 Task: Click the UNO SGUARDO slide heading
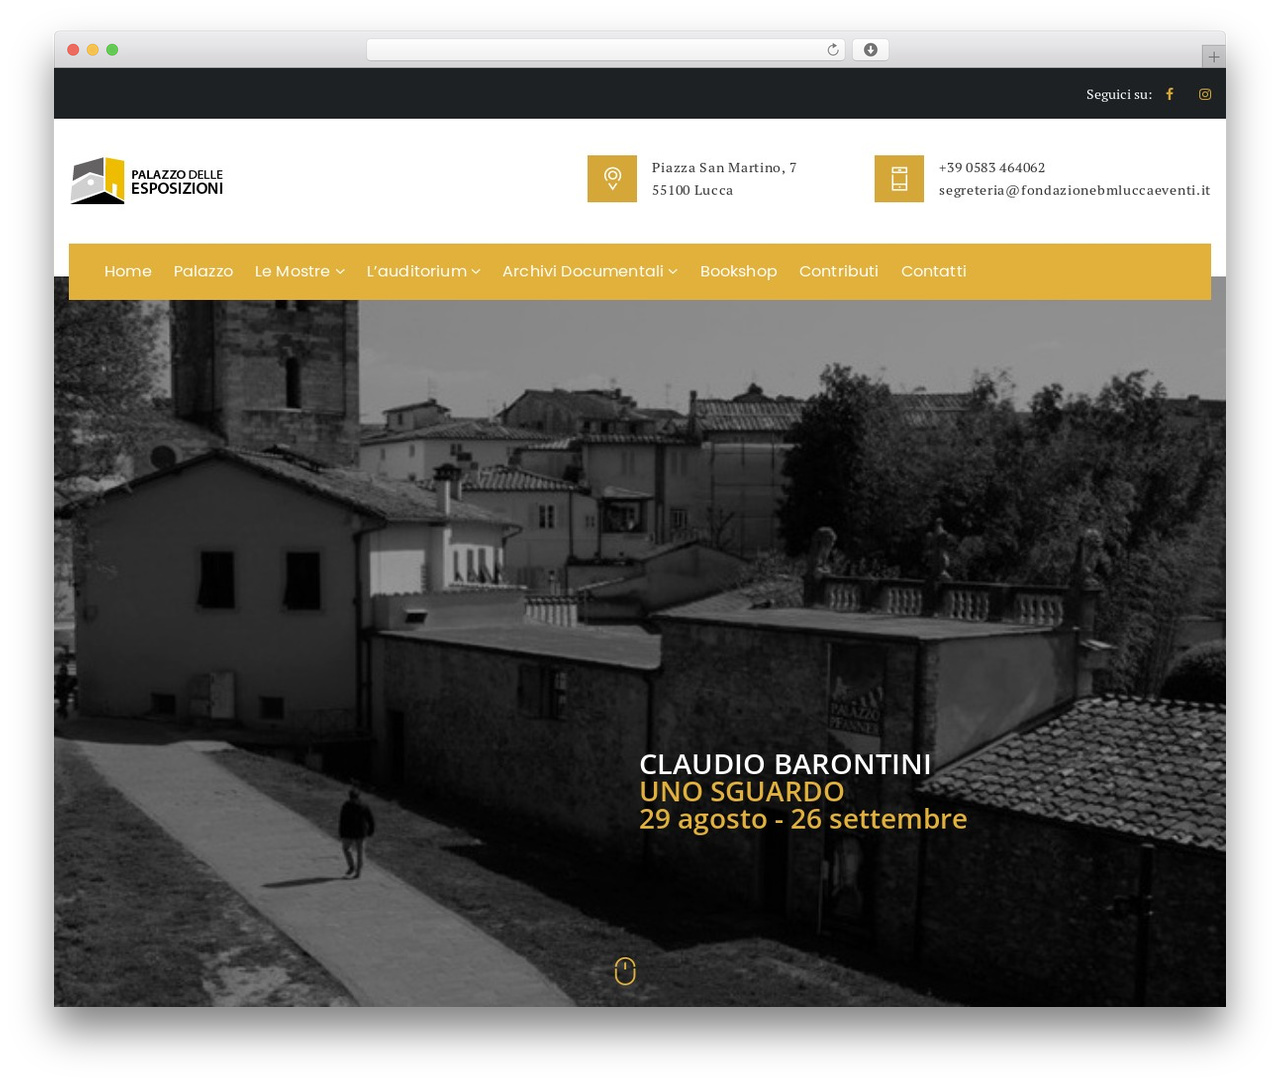pos(741,791)
